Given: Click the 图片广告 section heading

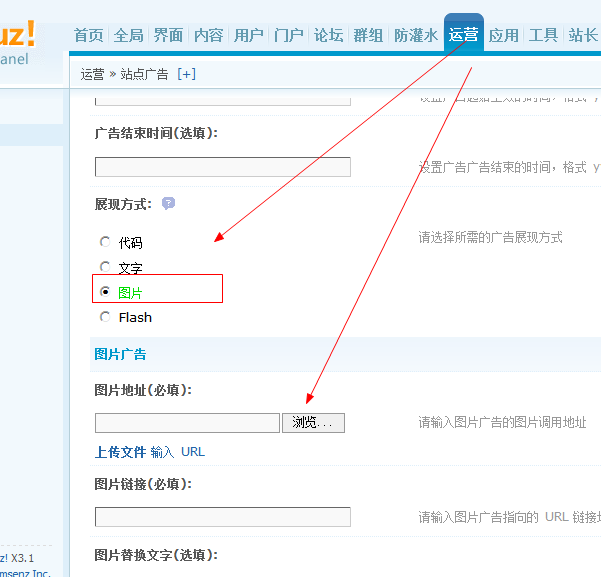Looking at the screenshot, I should pyautogui.click(x=120, y=354).
